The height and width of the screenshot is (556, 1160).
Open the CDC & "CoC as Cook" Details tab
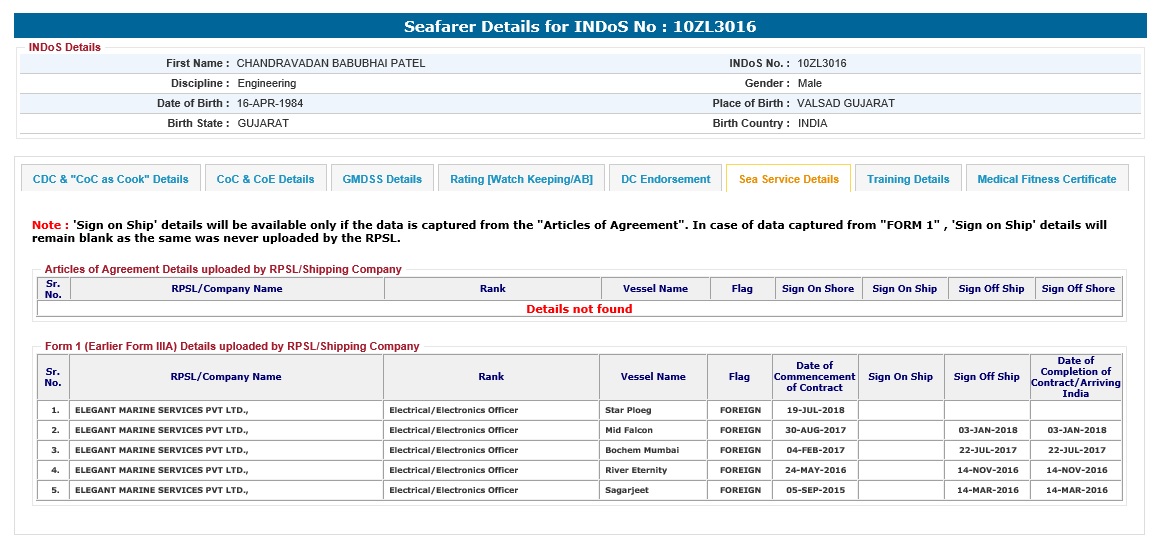tap(110, 179)
